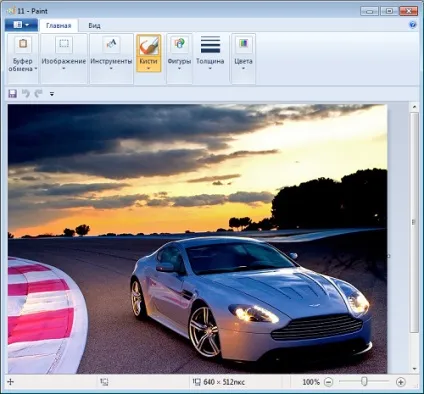Click the 100% zoom level text
This screenshot has width=424, height=394.
311,382
